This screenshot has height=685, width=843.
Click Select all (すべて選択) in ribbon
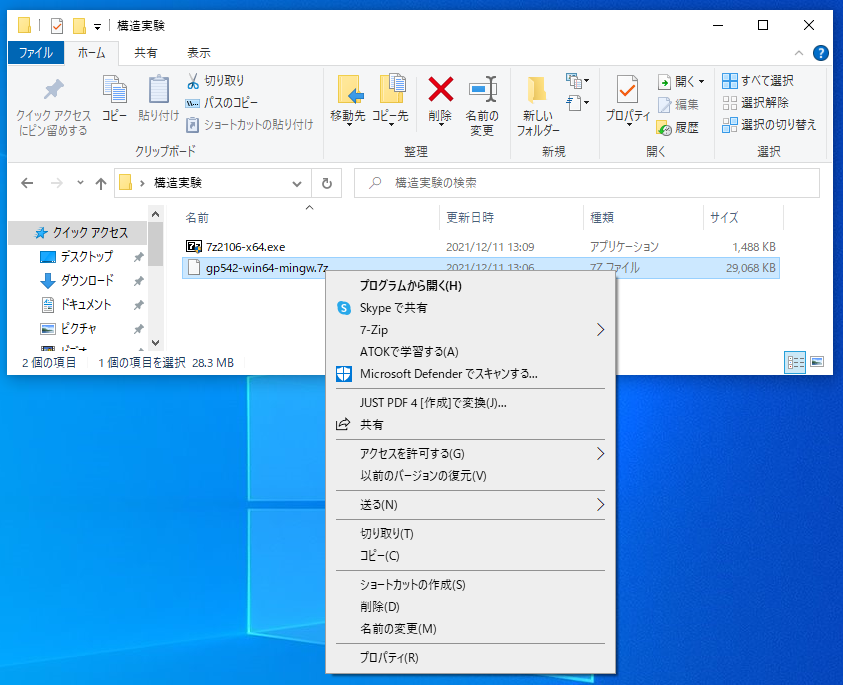[x=758, y=80]
